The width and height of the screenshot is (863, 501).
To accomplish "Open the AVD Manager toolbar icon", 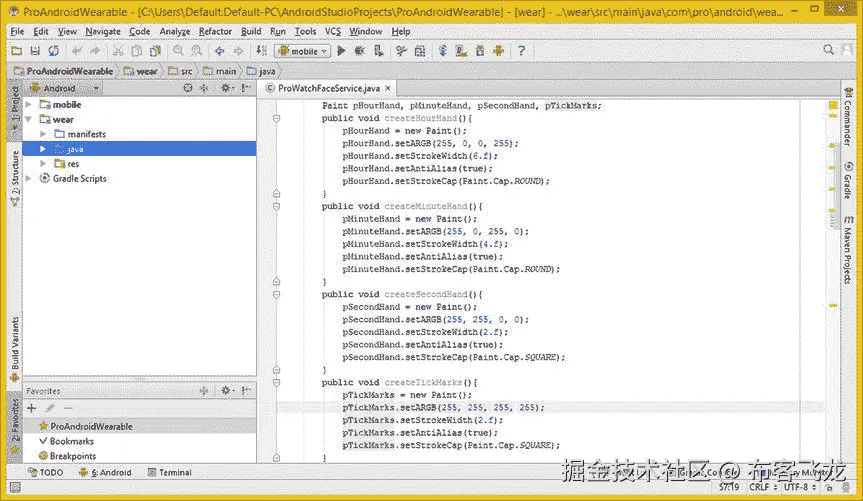I will point(461,51).
